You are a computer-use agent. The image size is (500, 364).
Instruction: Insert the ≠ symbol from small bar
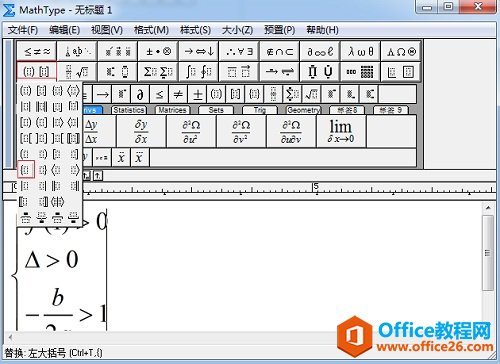coord(178,94)
